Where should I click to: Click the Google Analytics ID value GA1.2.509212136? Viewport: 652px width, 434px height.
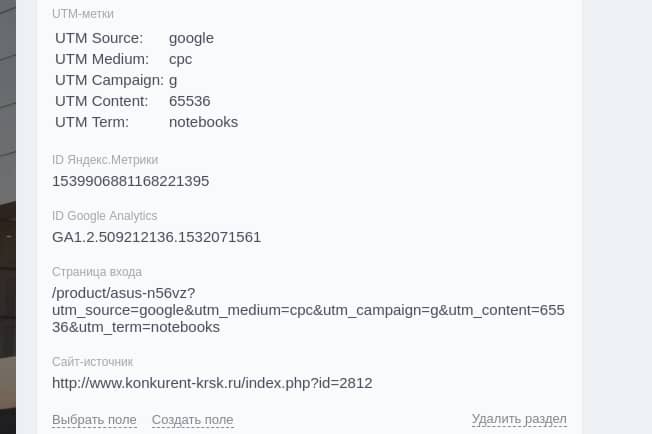point(156,237)
